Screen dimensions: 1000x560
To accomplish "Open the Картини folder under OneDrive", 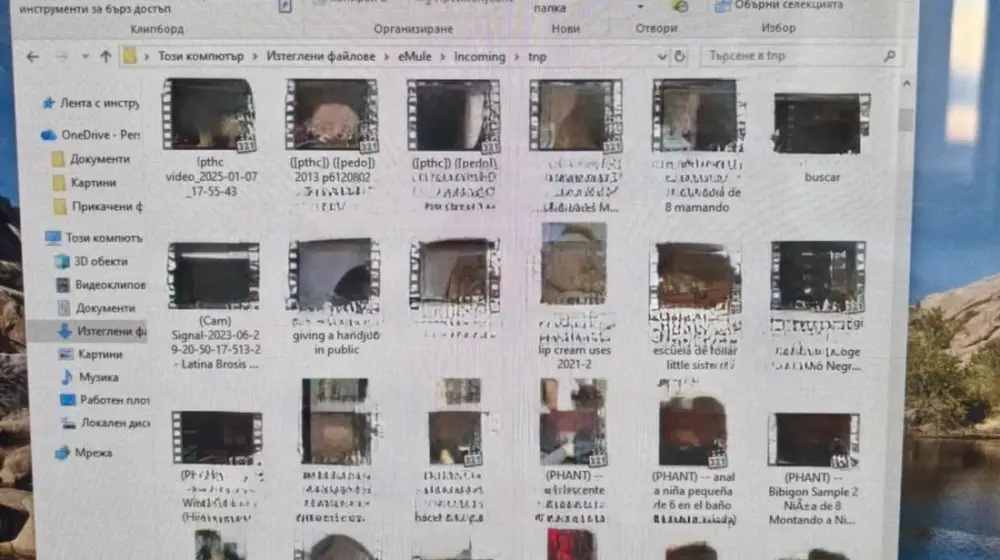I will 84,183.
